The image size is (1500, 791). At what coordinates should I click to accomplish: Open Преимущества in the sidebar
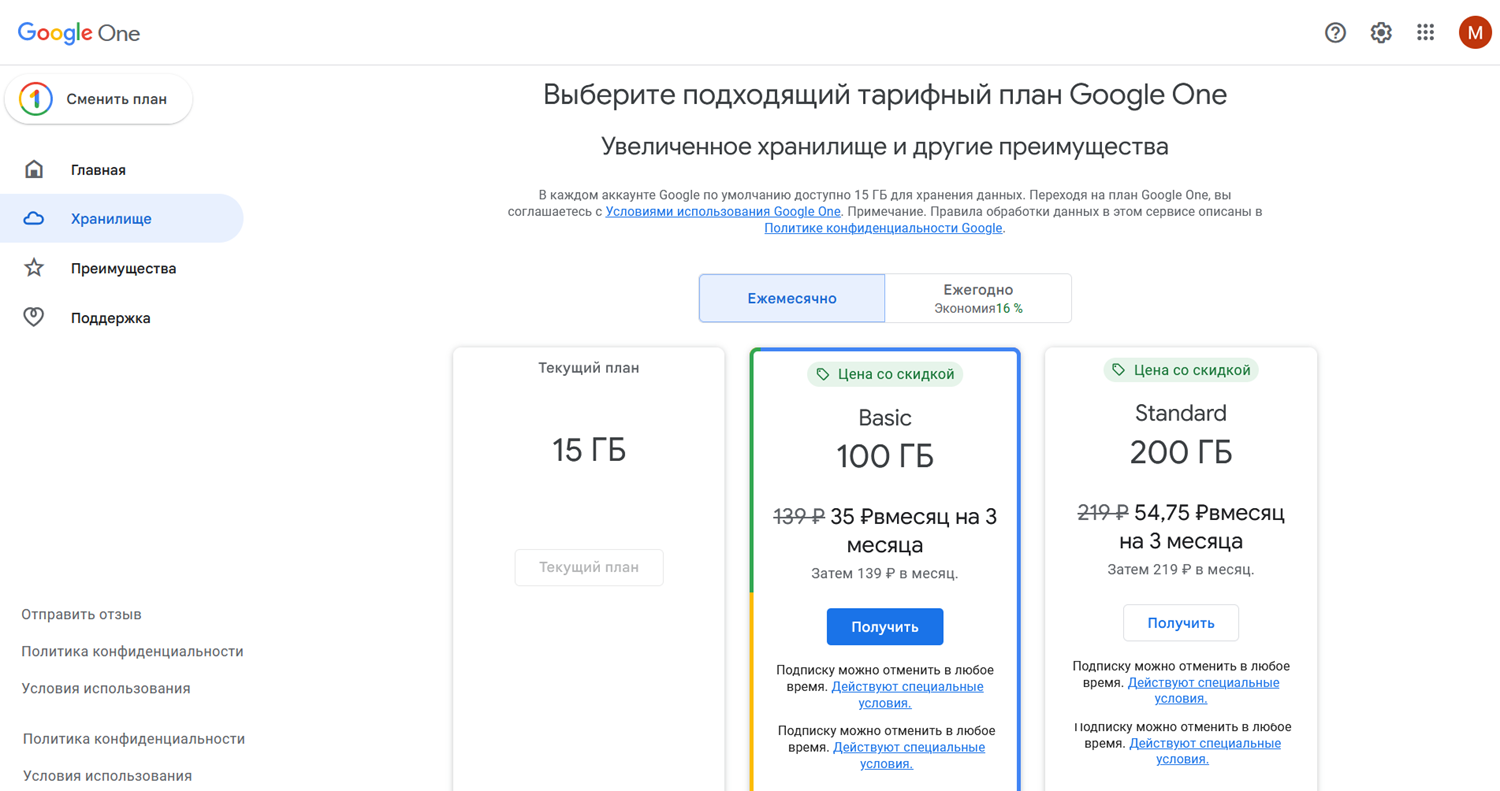[121, 268]
